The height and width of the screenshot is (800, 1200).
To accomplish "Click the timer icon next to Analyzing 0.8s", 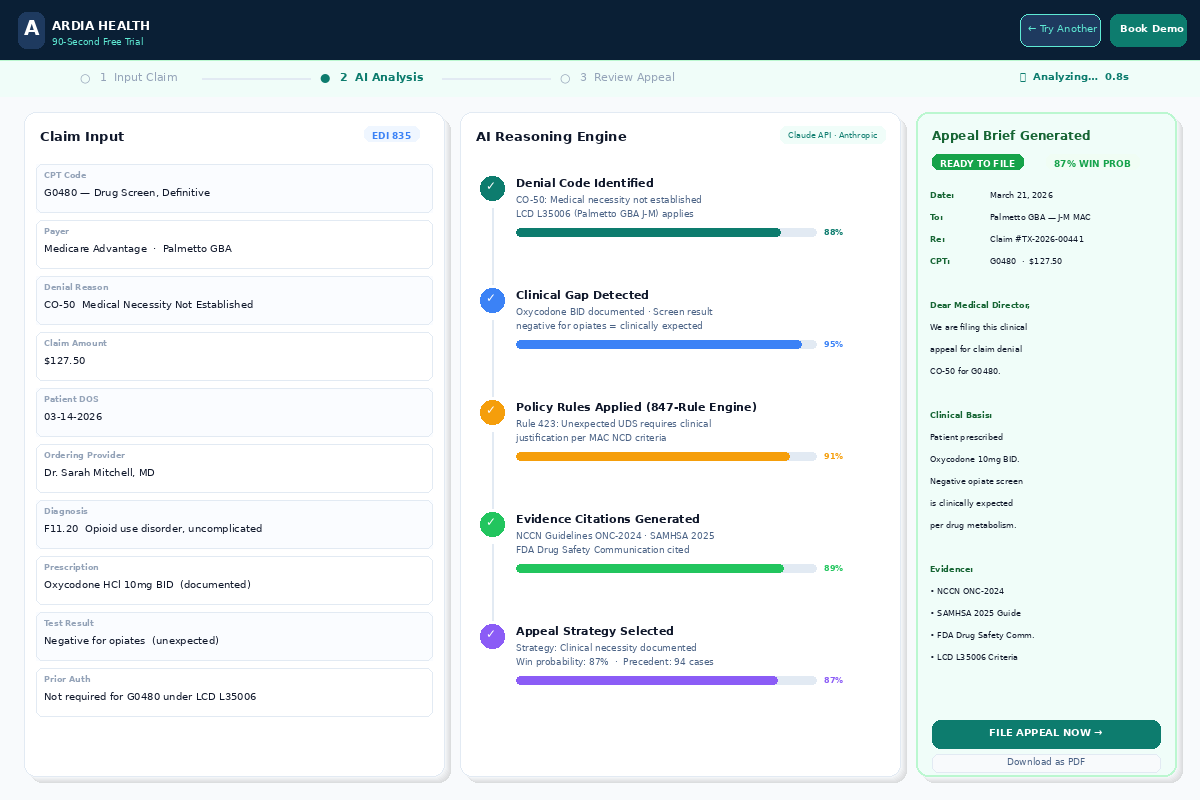I will click(x=1022, y=76).
